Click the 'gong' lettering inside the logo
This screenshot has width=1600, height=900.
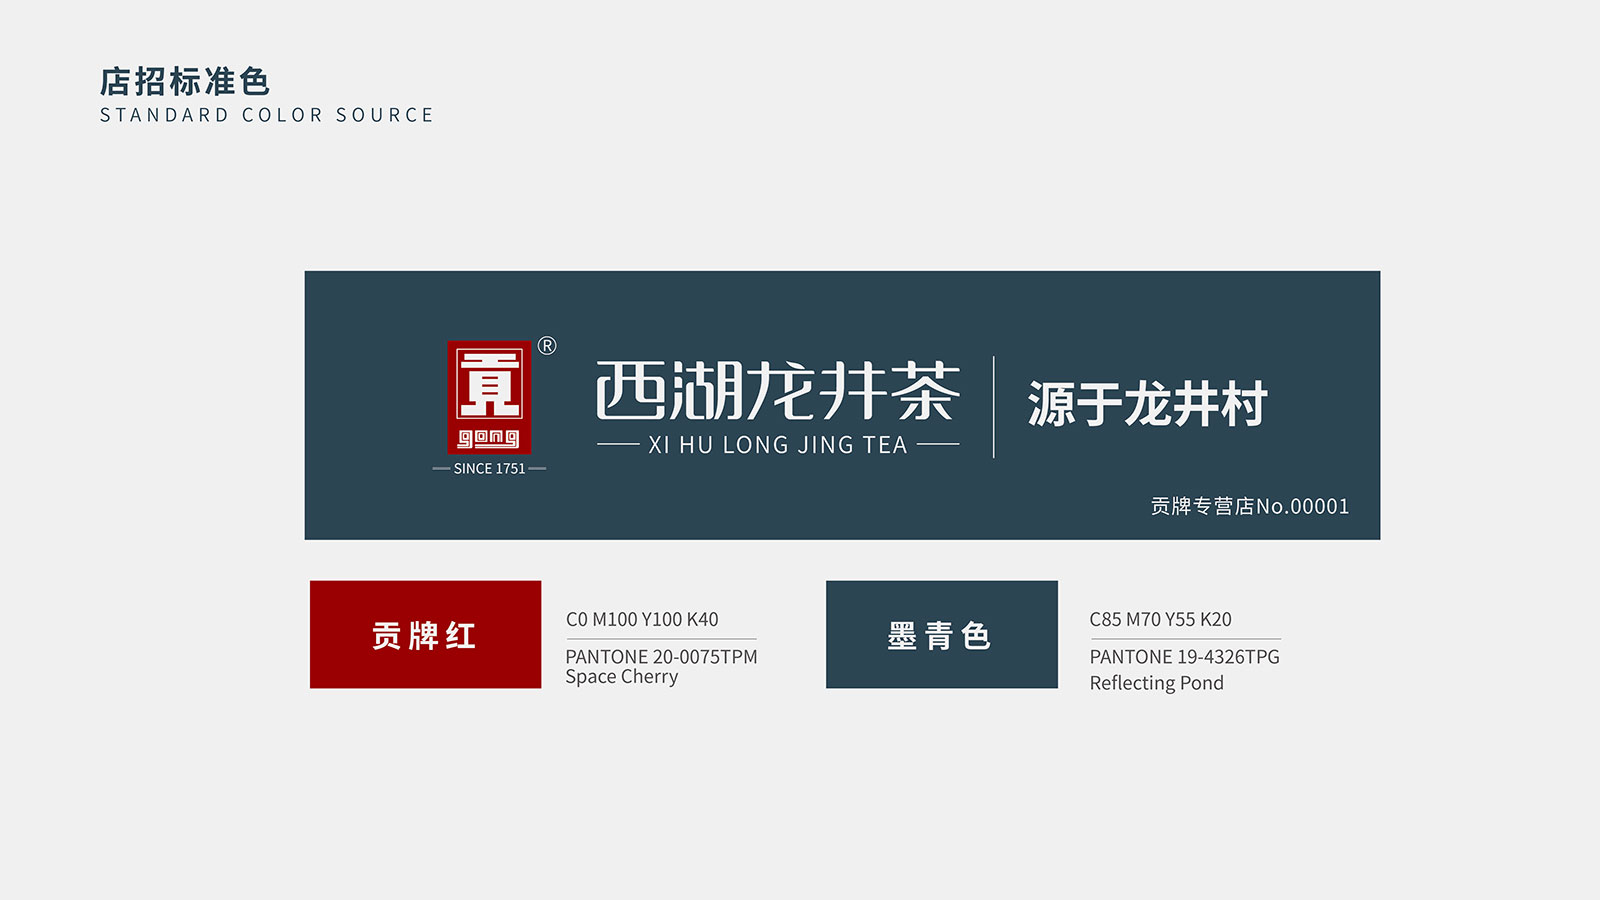click(x=489, y=438)
